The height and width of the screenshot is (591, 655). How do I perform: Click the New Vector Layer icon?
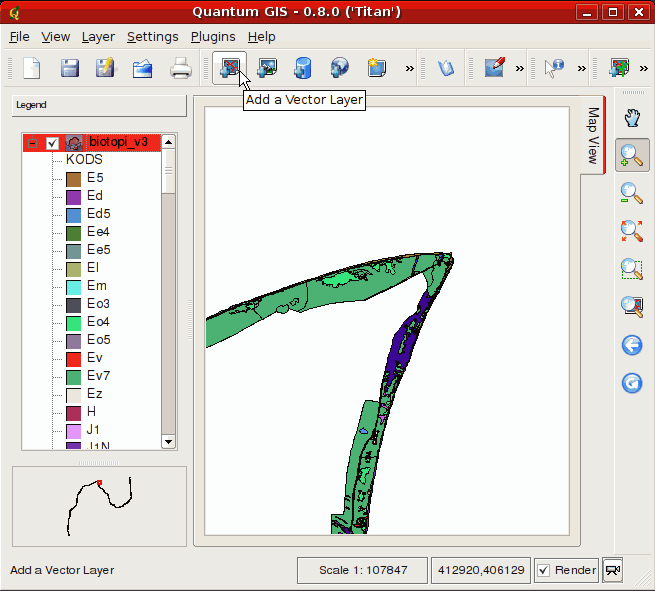point(376,68)
